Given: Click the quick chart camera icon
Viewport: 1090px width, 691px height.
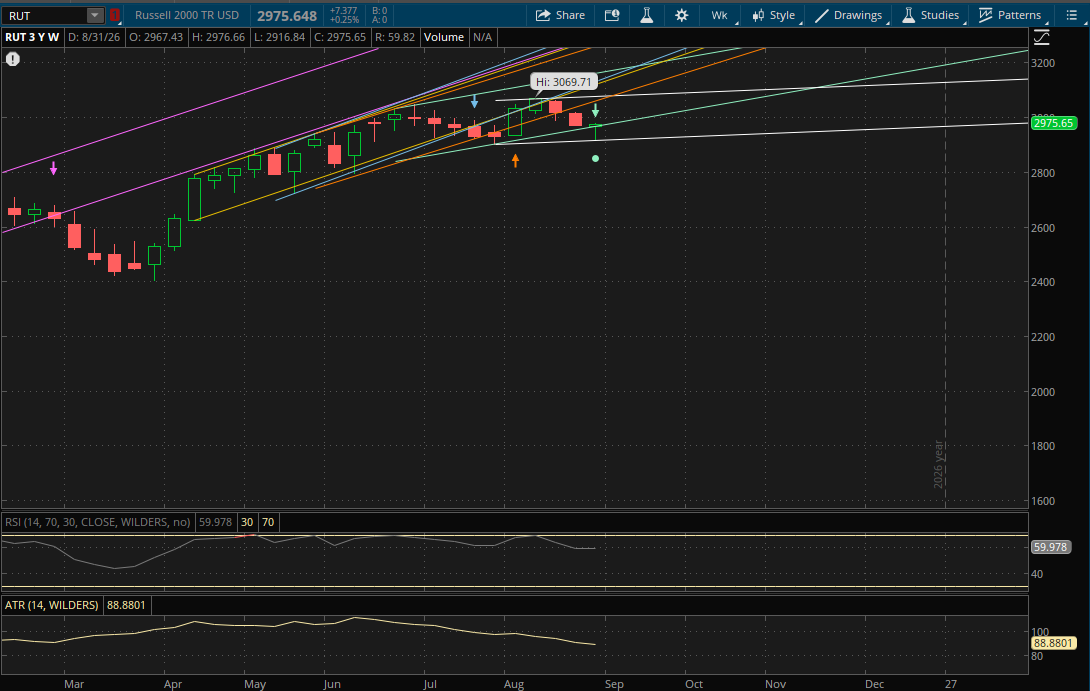Looking at the screenshot, I should click(612, 15).
